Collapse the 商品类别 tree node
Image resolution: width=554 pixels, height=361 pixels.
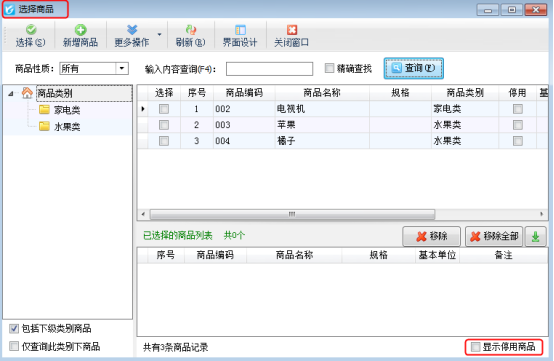(x=11, y=94)
